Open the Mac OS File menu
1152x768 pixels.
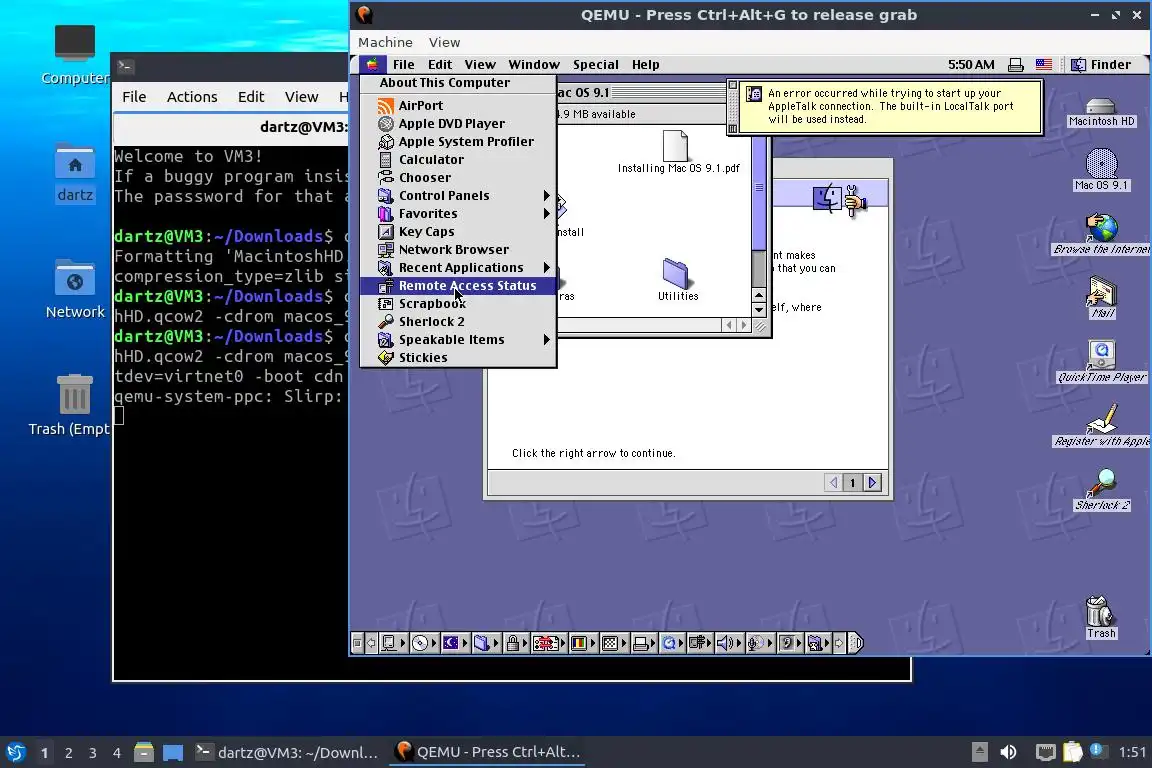point(403,65)
